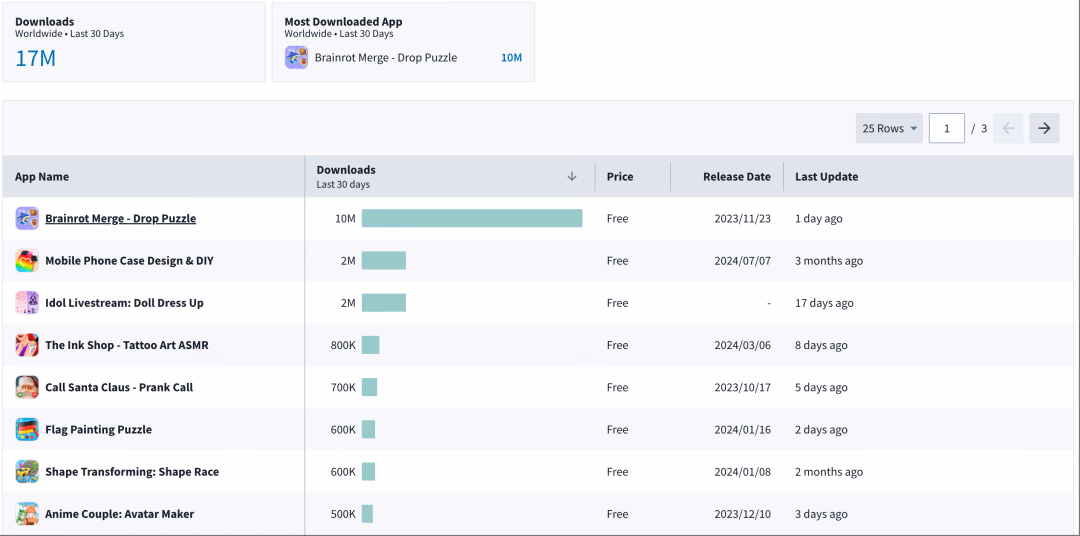
Task: Click release date 2023/11/23
Action: 744,218
